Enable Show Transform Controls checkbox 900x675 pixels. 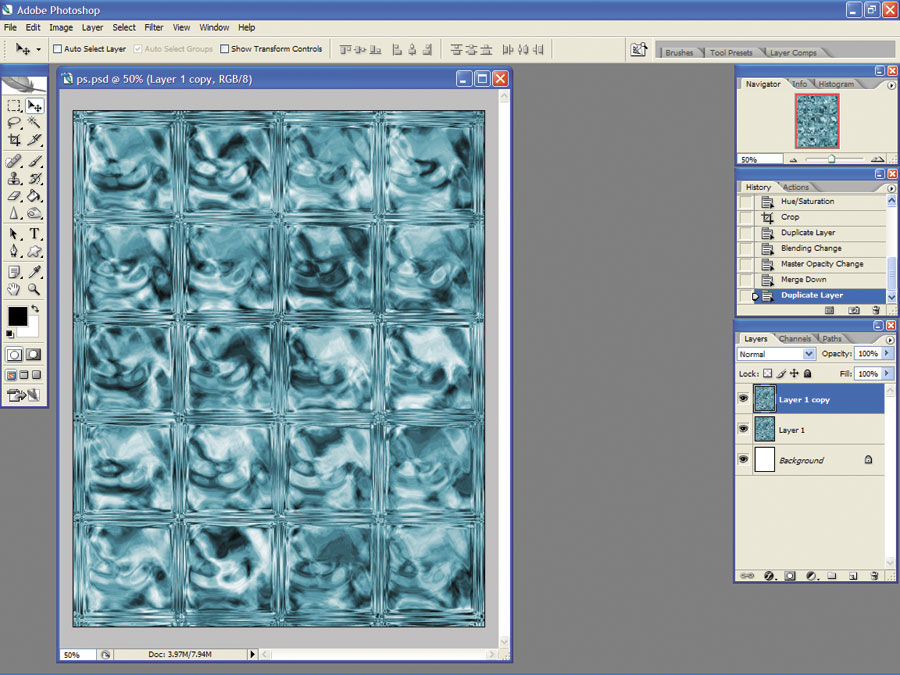point(224,49)
